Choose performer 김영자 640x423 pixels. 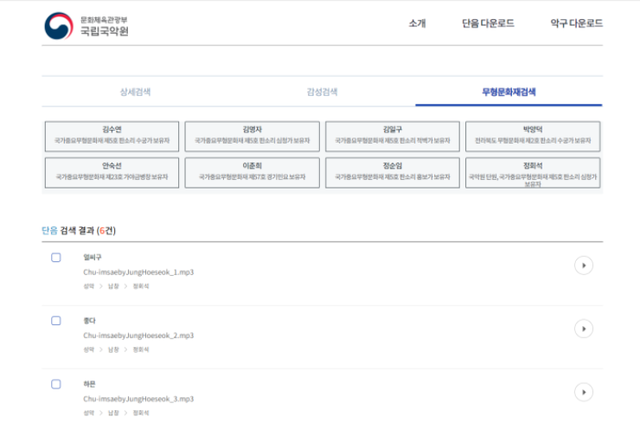[252, 136]
